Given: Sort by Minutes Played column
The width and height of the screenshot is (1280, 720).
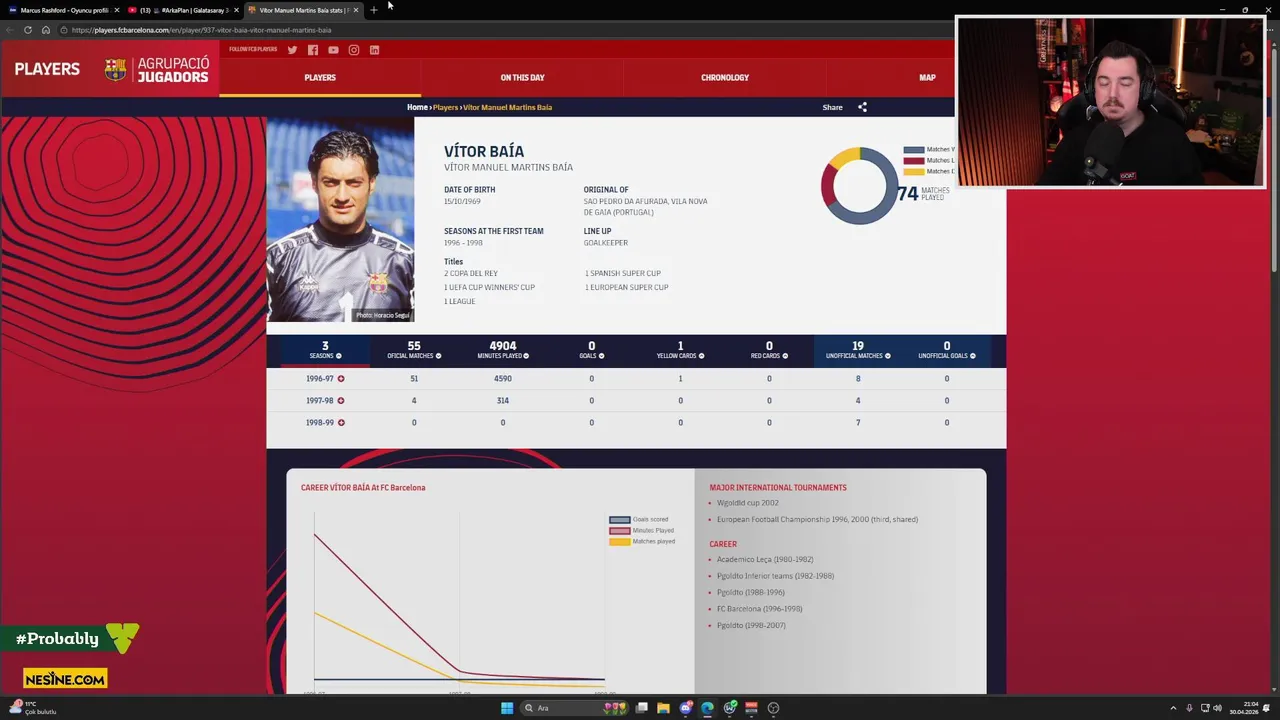Looking at the screenshot, I should pyautogui.click(x=503, y=350).
